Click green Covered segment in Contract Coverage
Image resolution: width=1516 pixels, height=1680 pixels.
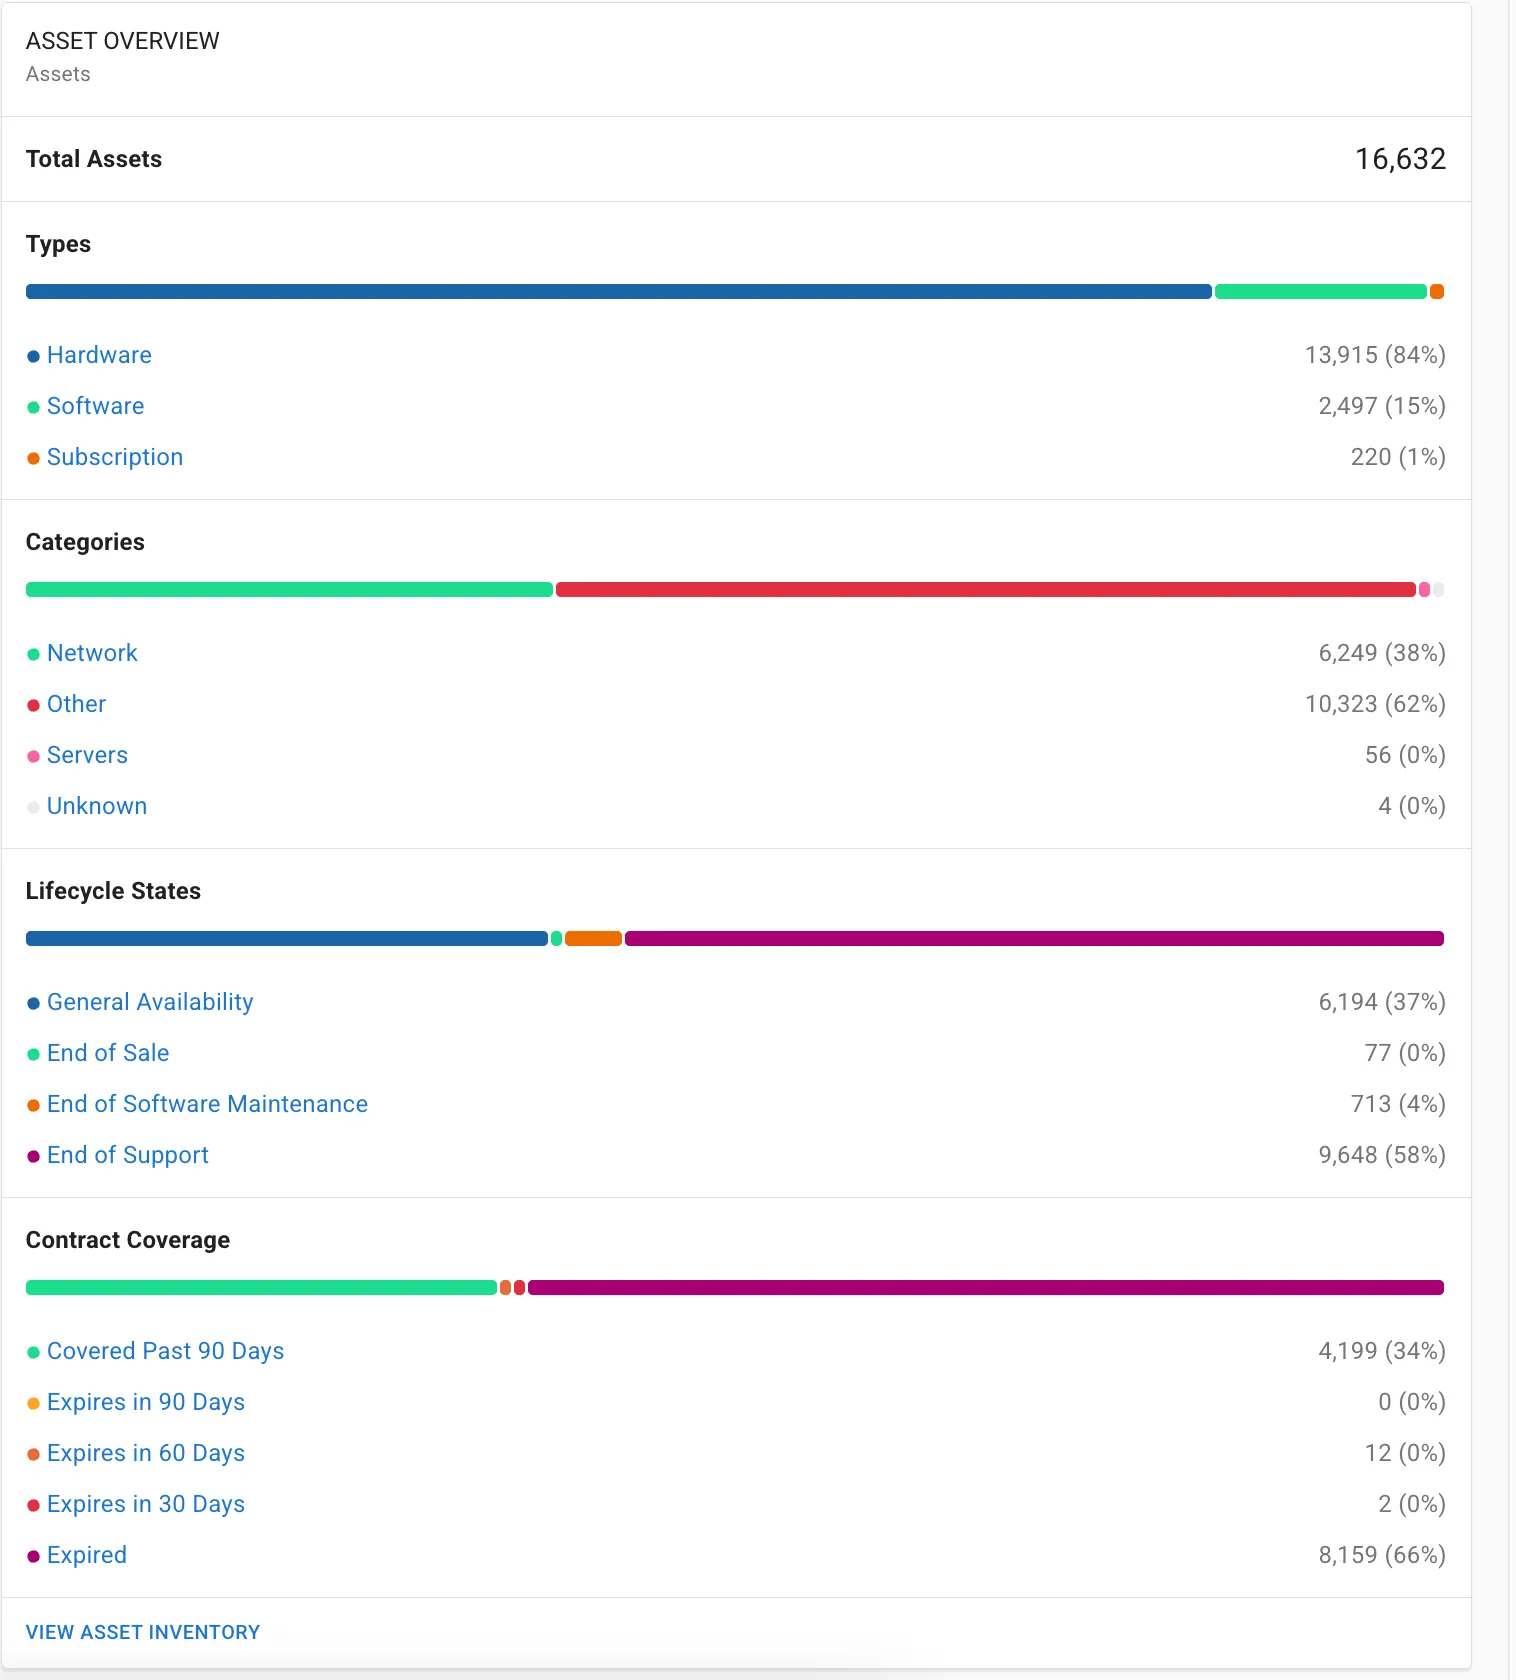(261, 1288)
